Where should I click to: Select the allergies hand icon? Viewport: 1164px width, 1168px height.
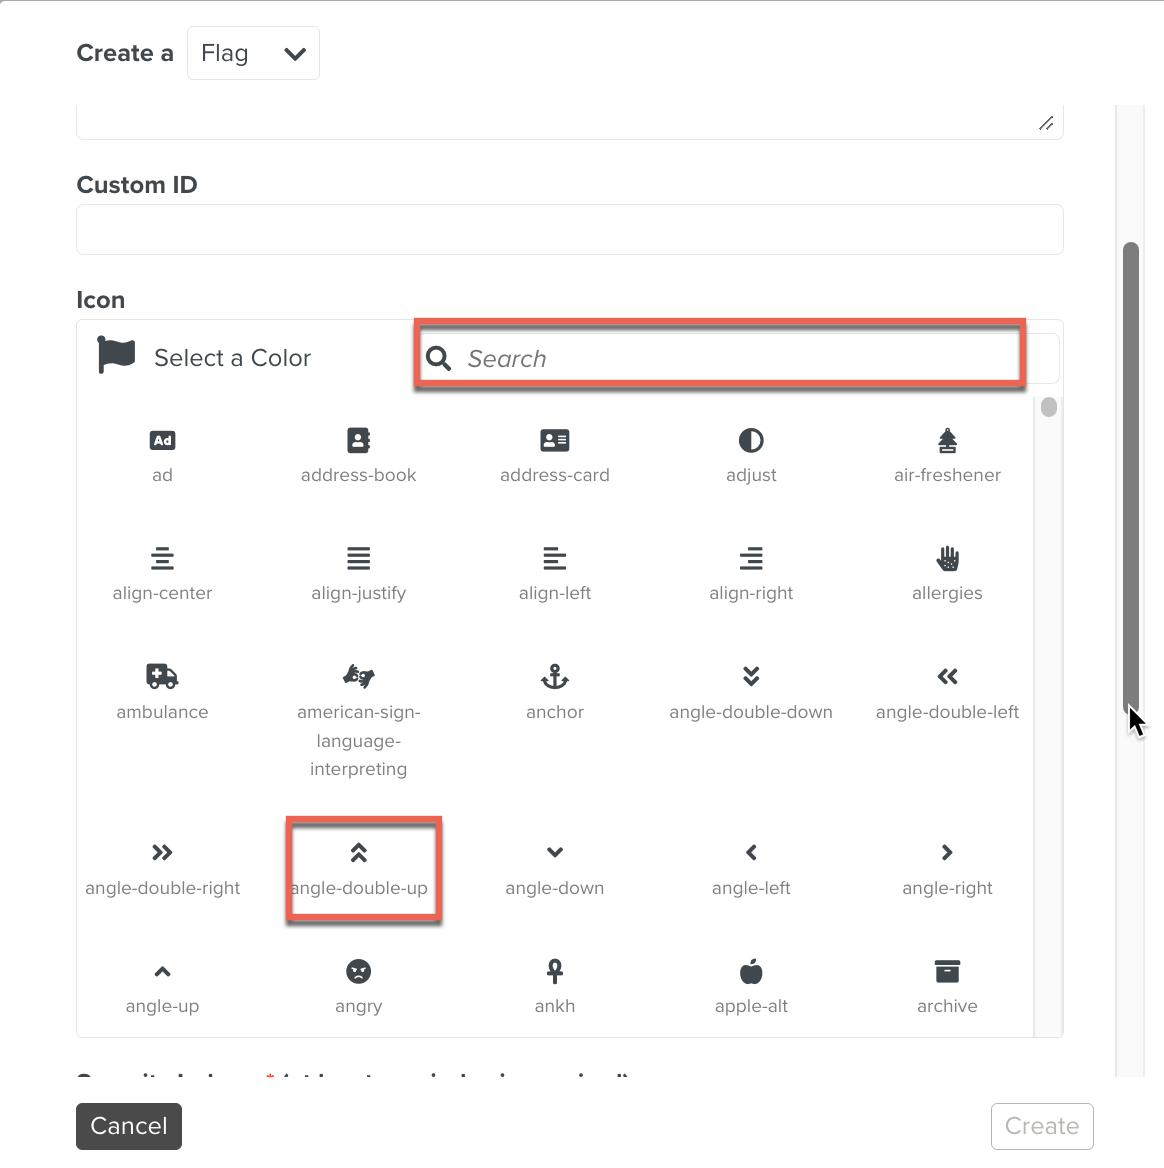click(x=947, y=558)
